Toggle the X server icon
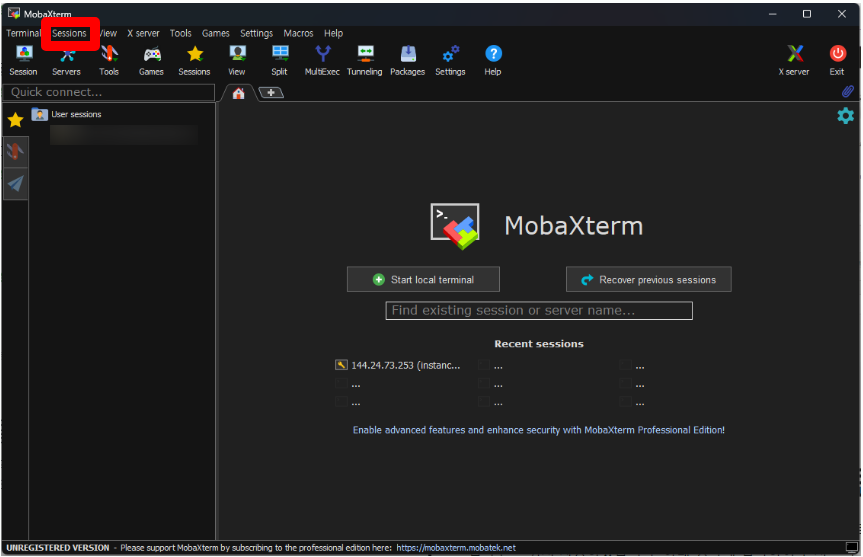The image size is (863, 557). [794, 61]
